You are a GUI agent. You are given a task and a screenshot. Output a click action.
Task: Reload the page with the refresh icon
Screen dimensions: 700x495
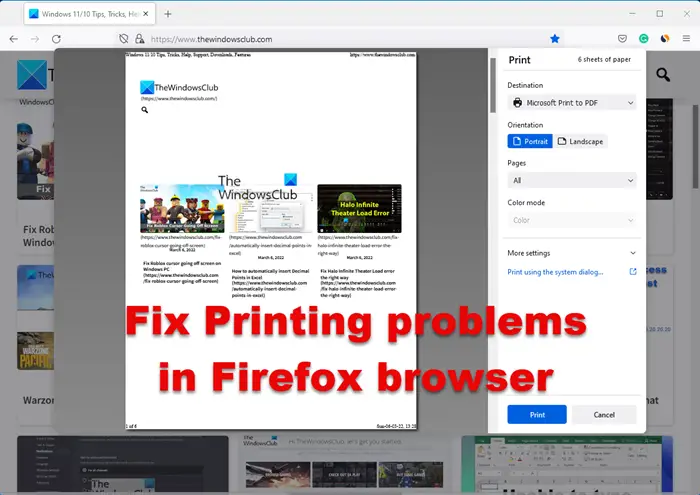[x=56, y=39]
